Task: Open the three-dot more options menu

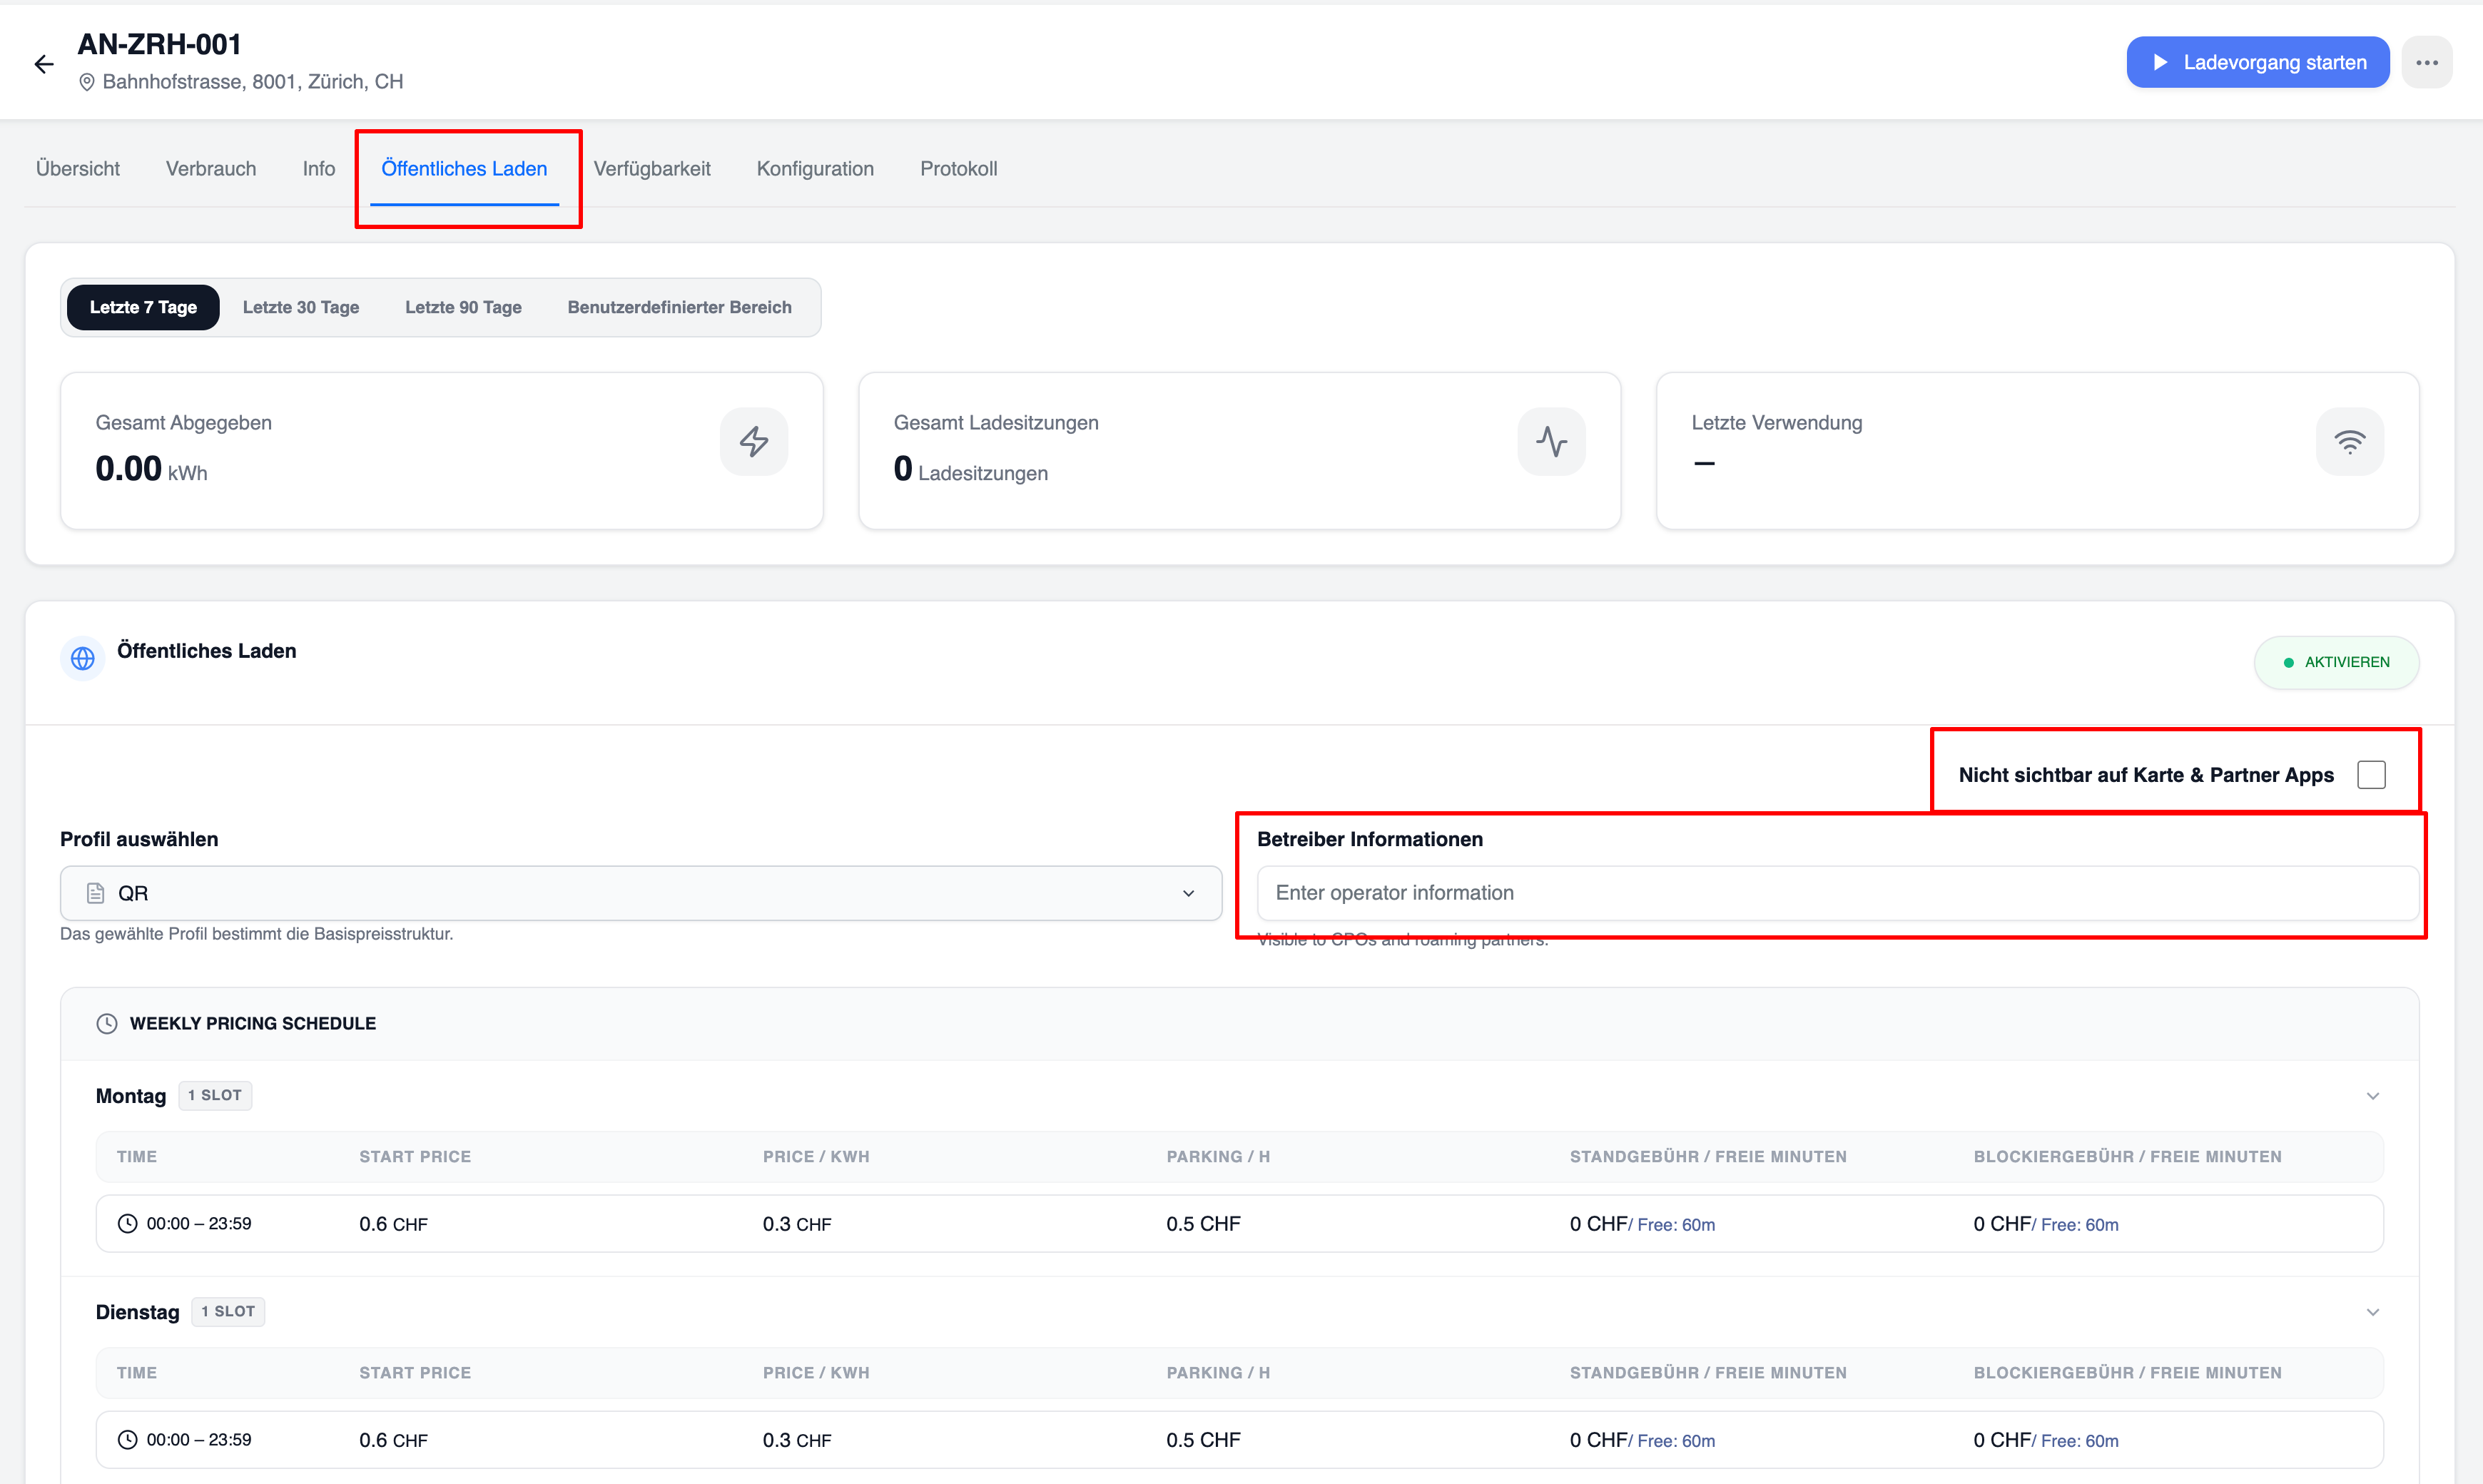Action: click(x=2426, y=62)
